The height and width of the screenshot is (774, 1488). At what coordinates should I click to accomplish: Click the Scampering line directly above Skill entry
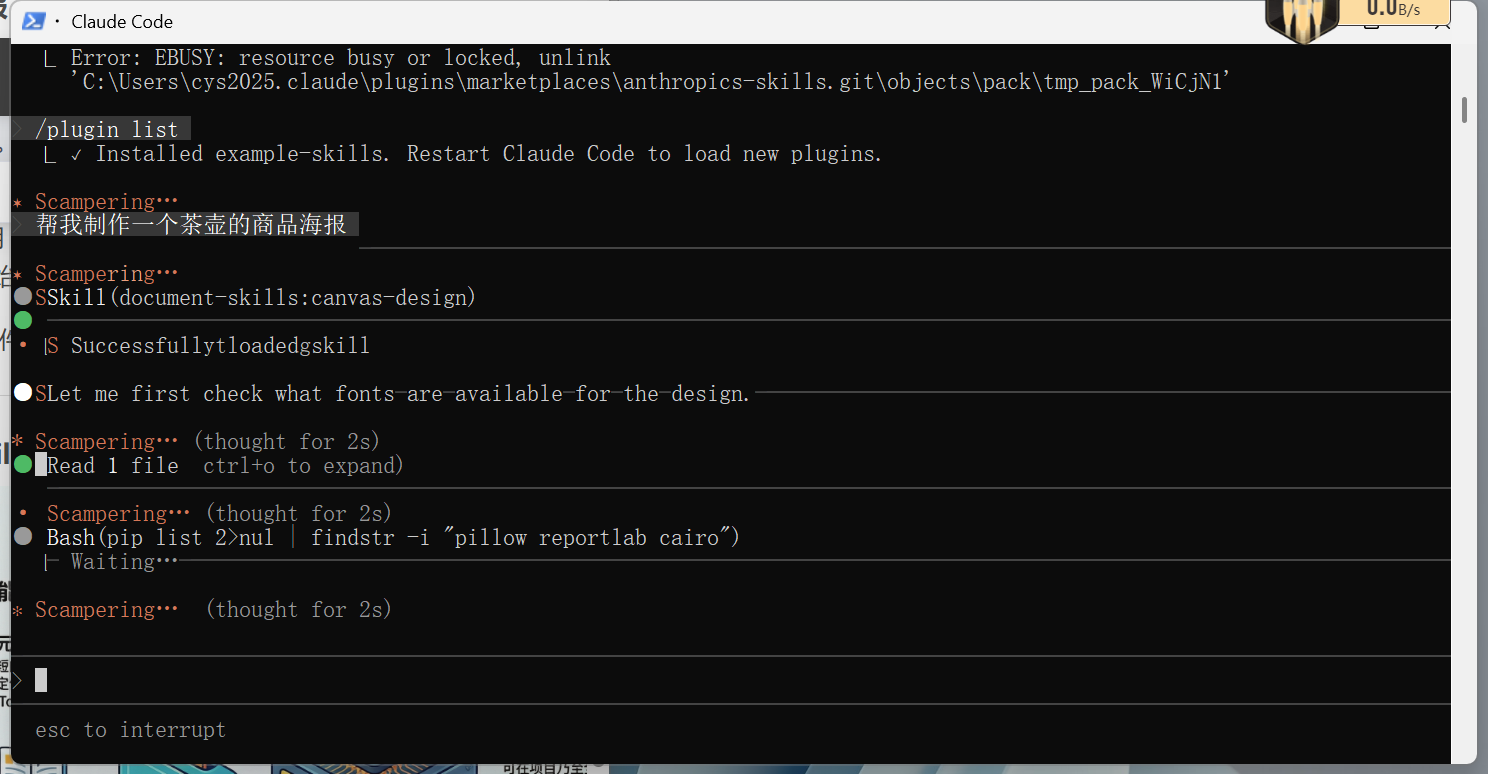point(106,274)
